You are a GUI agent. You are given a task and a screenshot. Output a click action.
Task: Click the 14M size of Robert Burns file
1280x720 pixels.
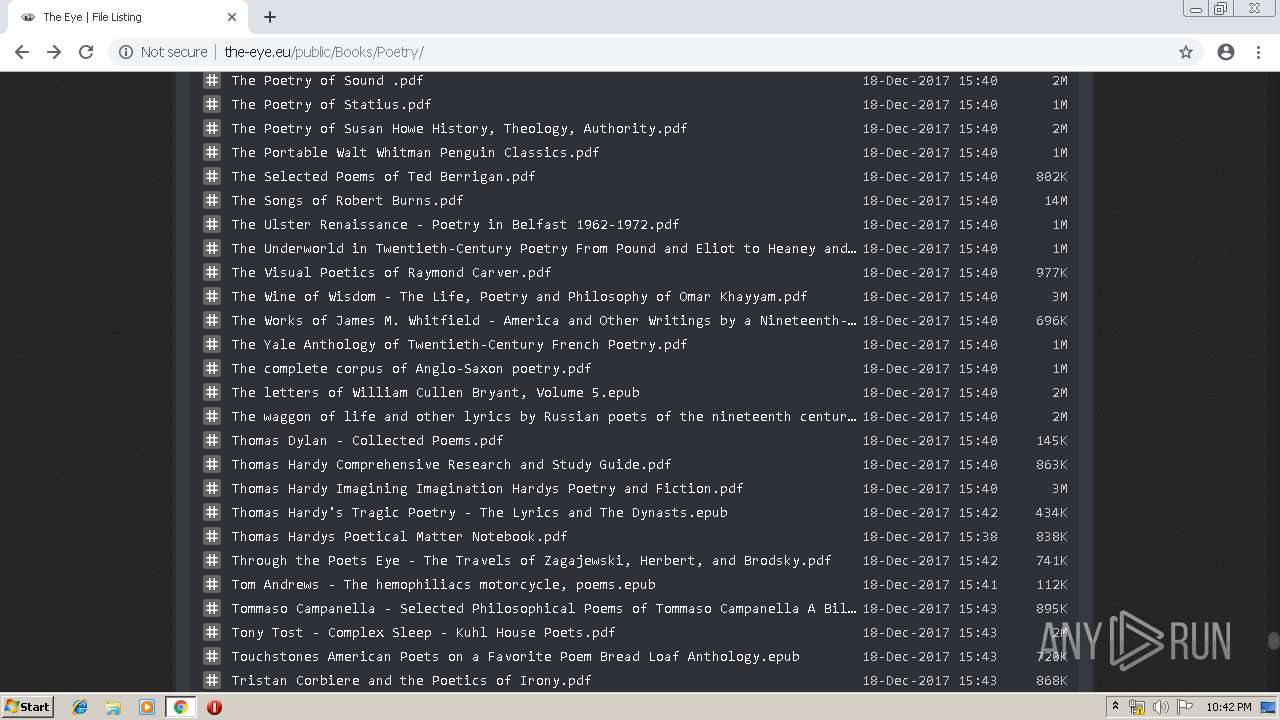click(x=1055, y=200)
